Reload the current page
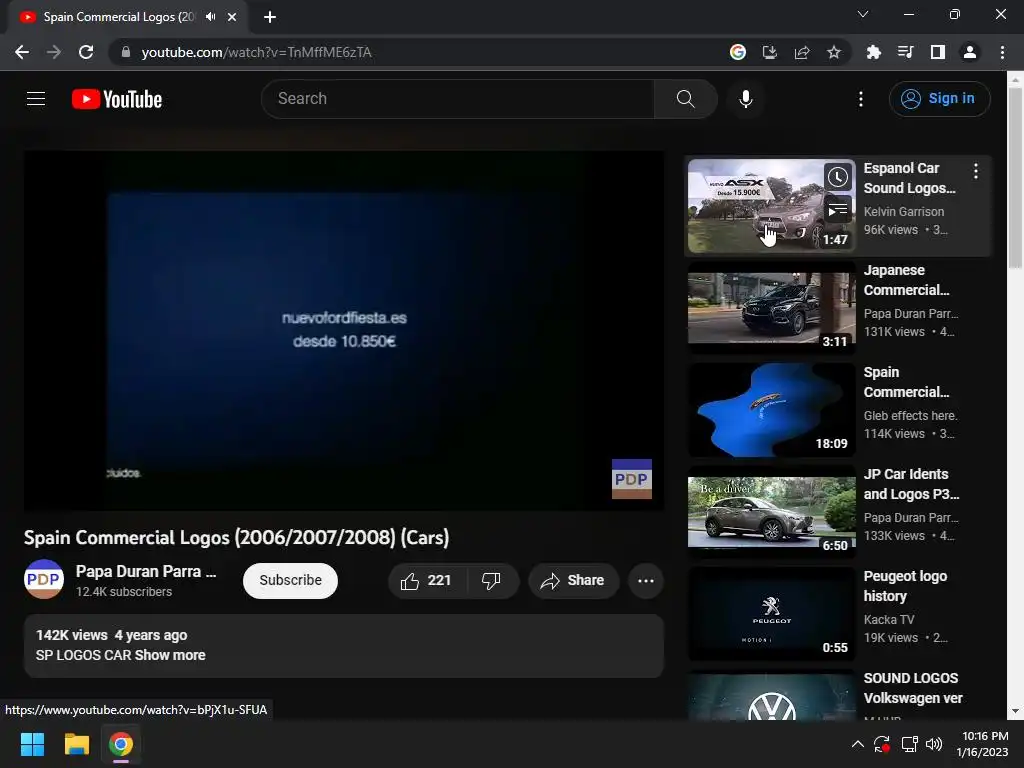The image size is (1024, 768). point(86,52)
